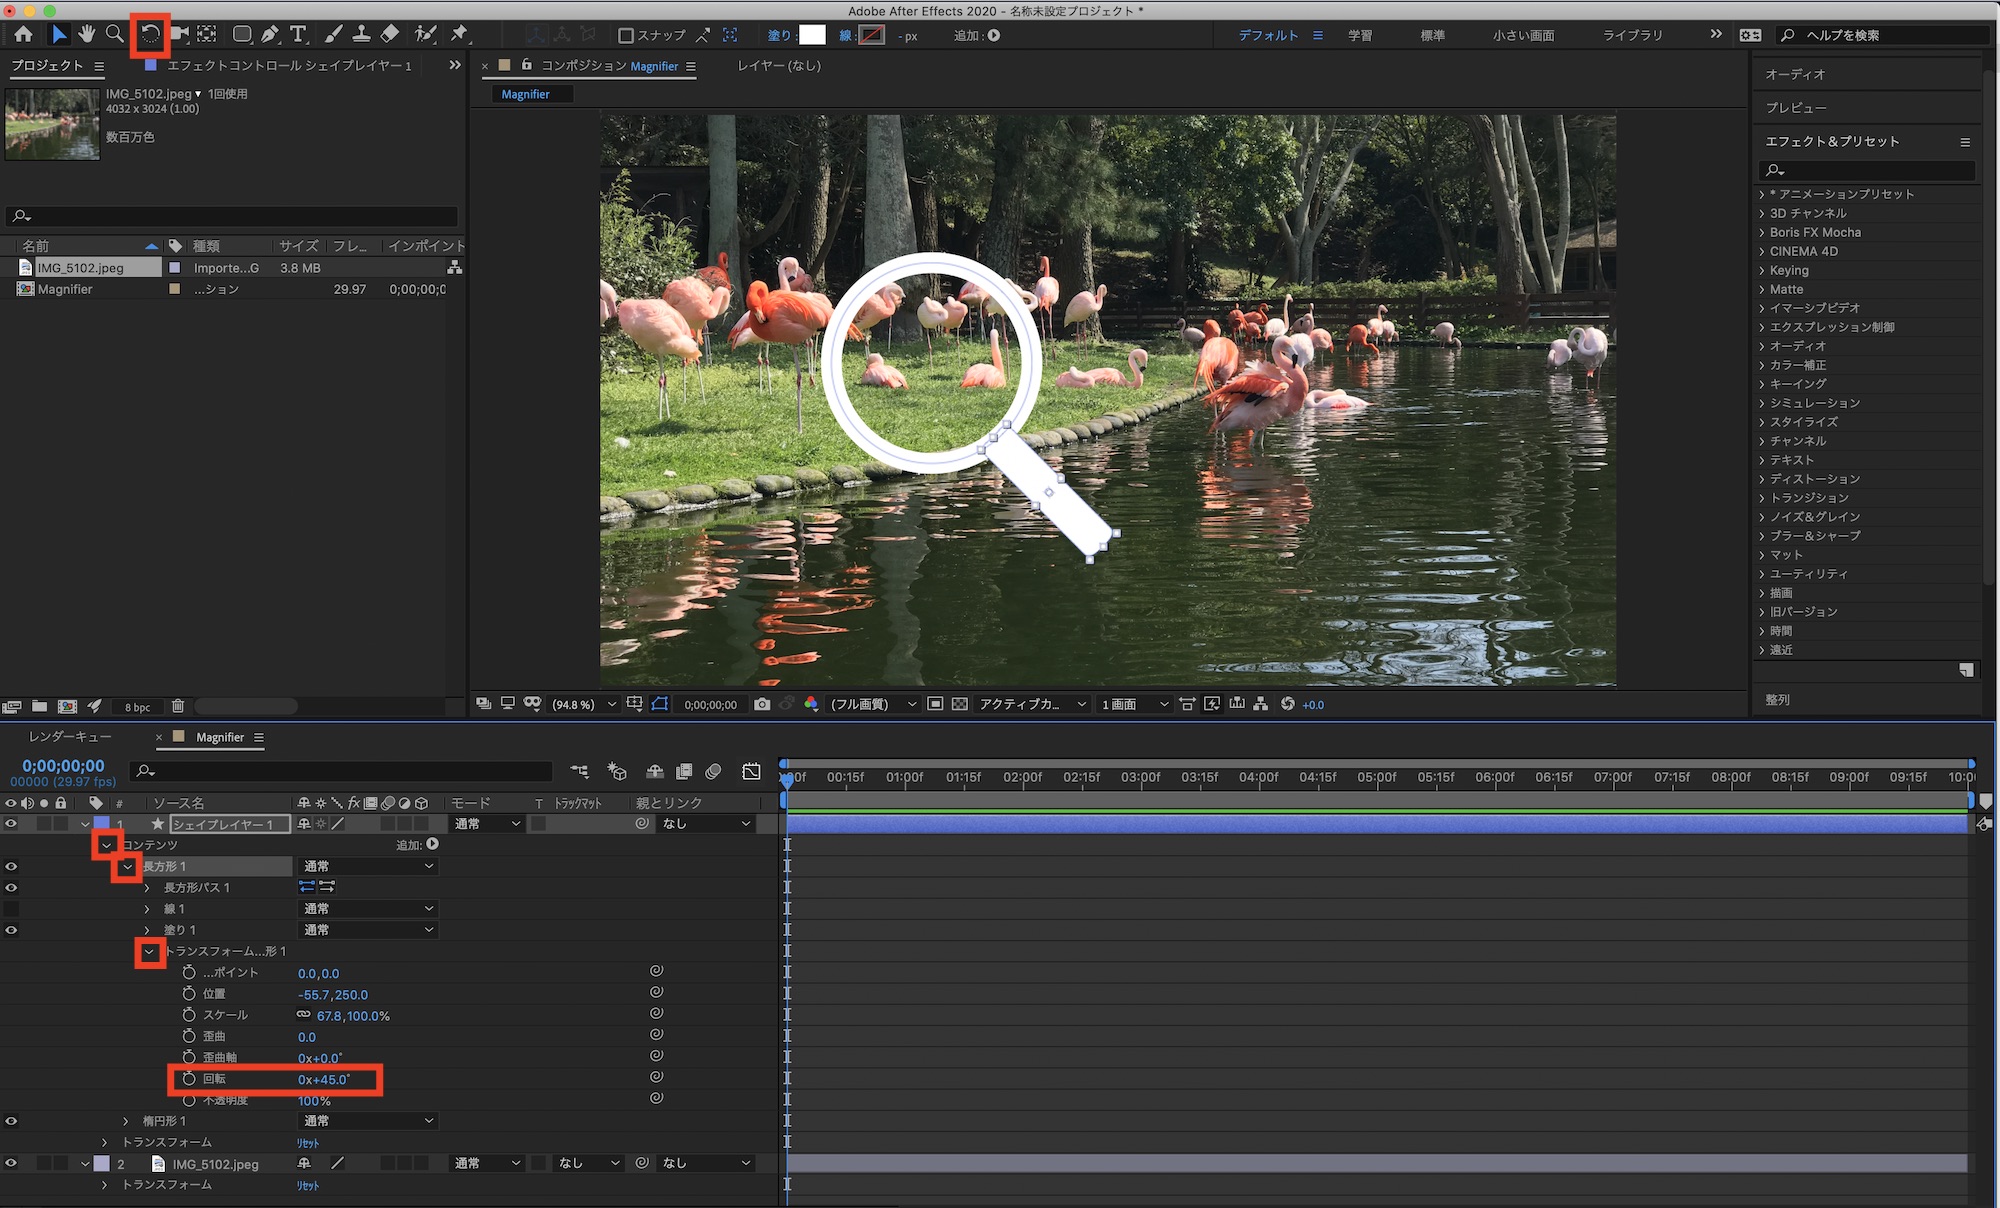The width and height of the screenshot is (2000, 1208).
Task: Open the viewer magnification dropdown 94.8%
Action: [584, 704]
